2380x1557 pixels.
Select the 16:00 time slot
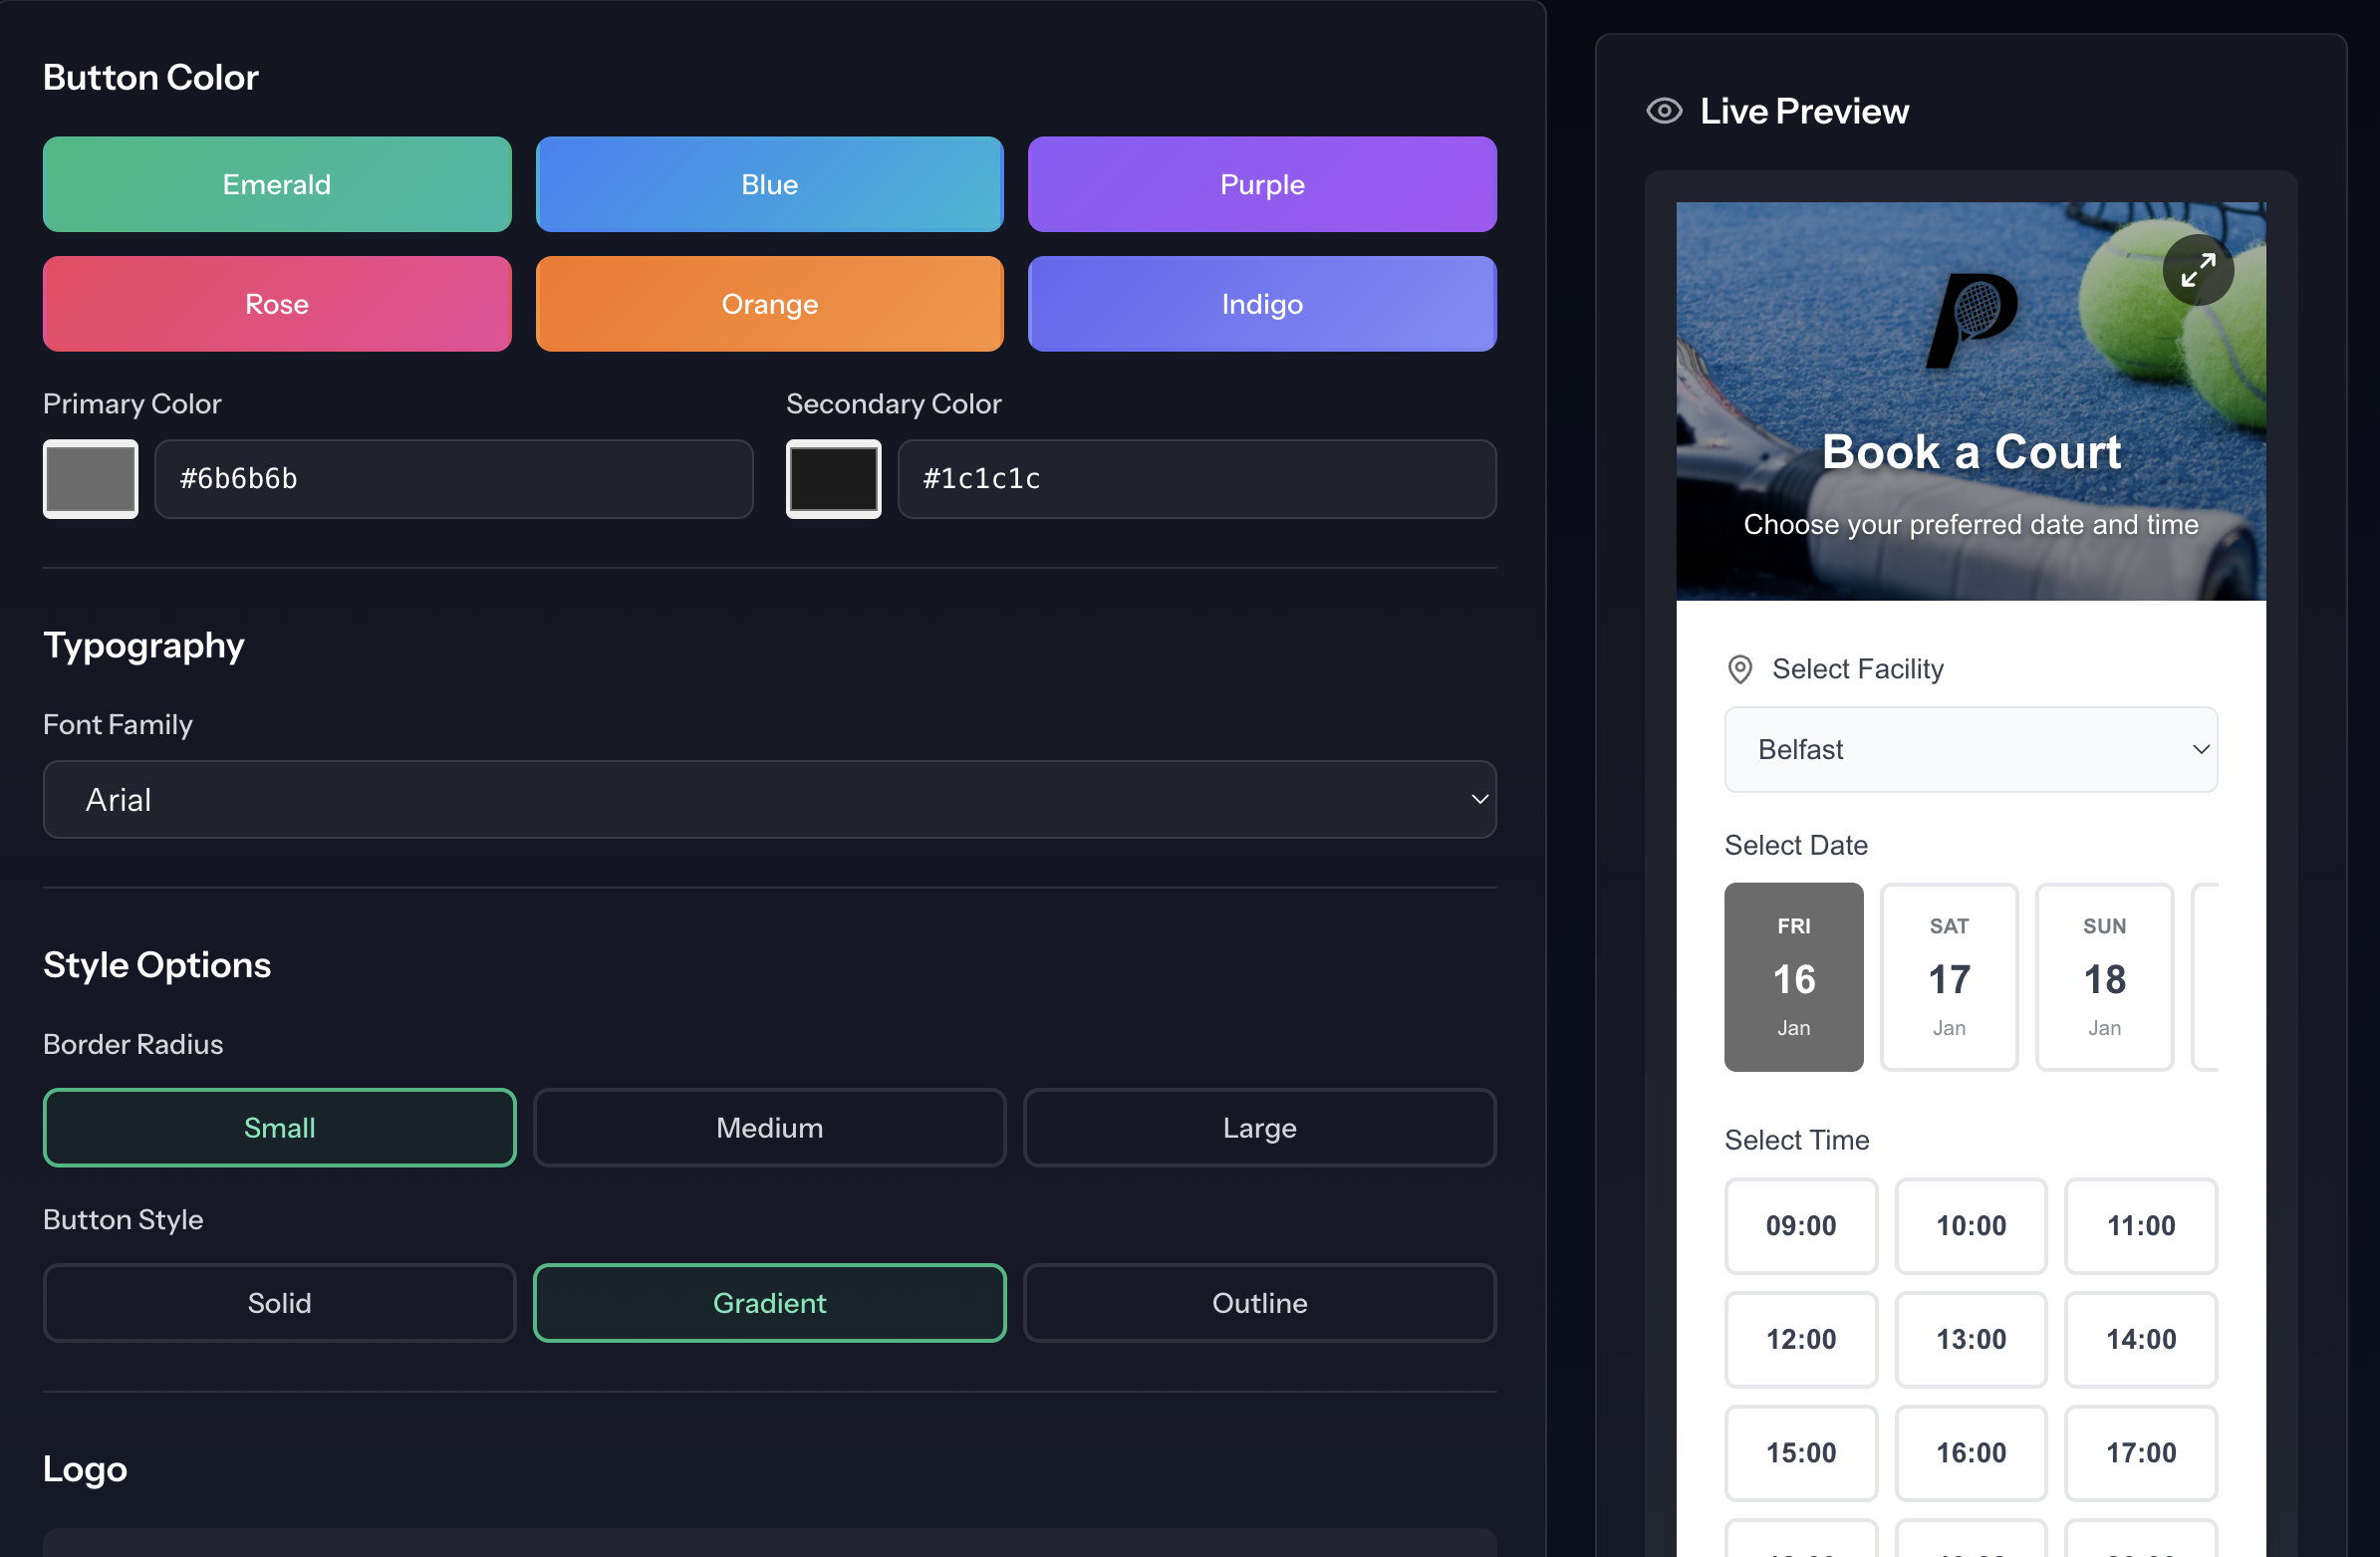1971,1453
